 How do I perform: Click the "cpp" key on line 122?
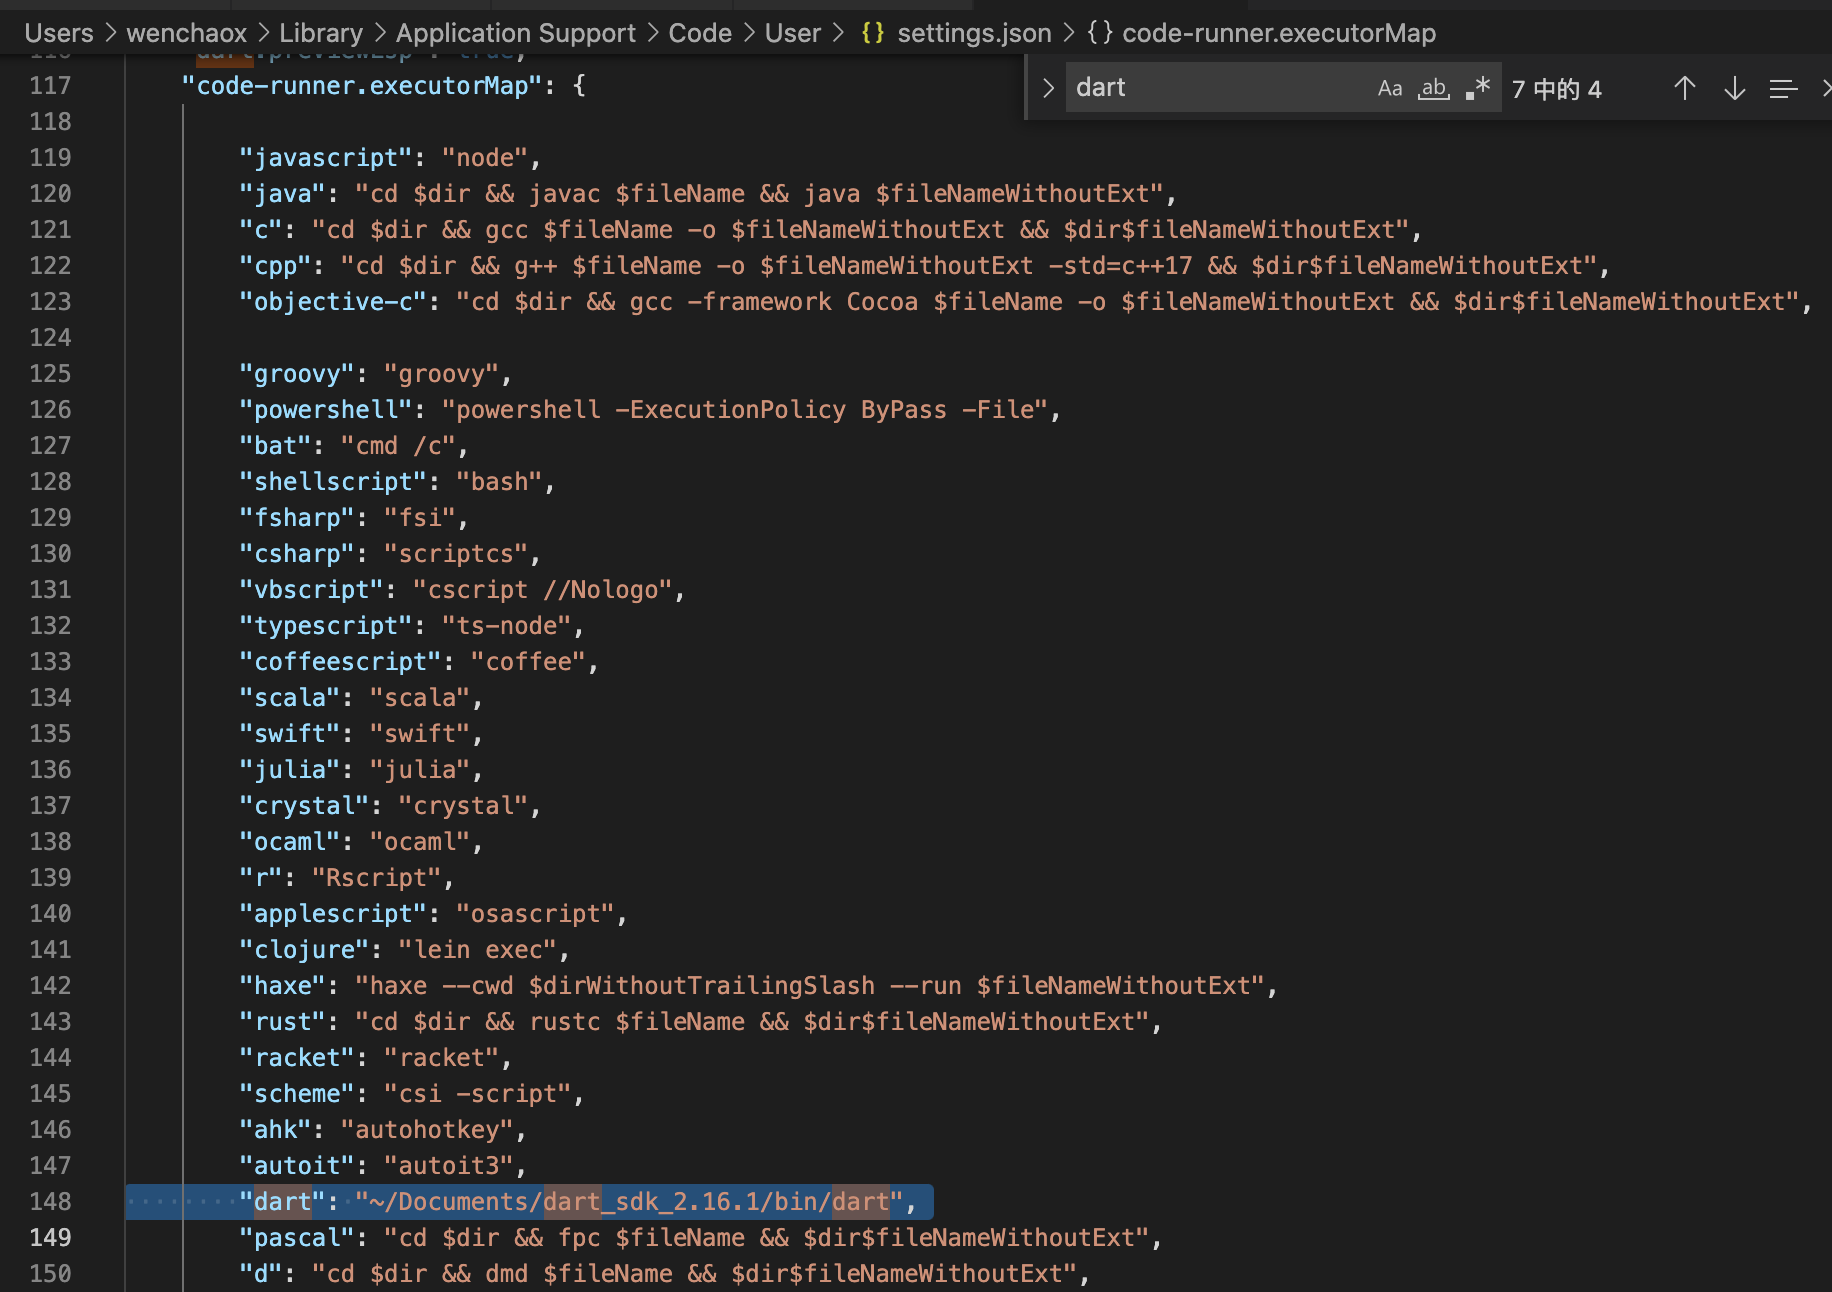coord(275,266)
